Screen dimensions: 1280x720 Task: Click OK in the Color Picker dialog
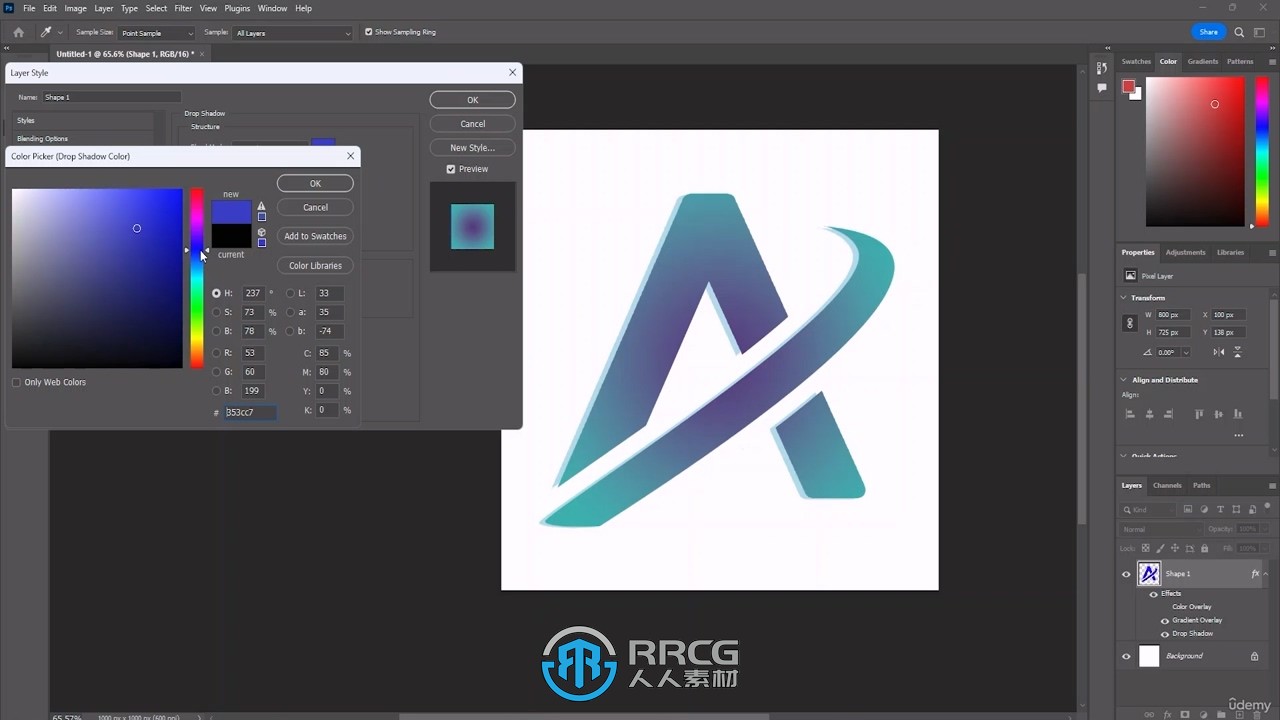pos(315,184)
